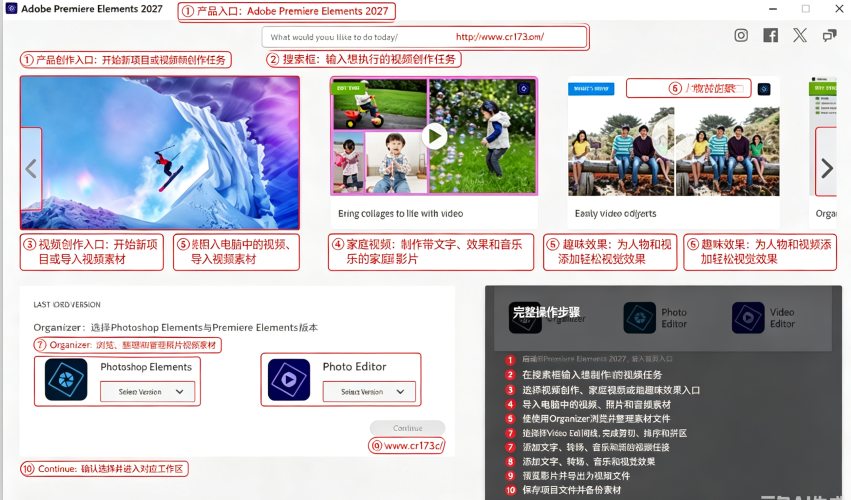The width and height of the screenshot is (851, 500).
Task: Select the Video Editor icon in dark panel
Action: click(748, 318)
